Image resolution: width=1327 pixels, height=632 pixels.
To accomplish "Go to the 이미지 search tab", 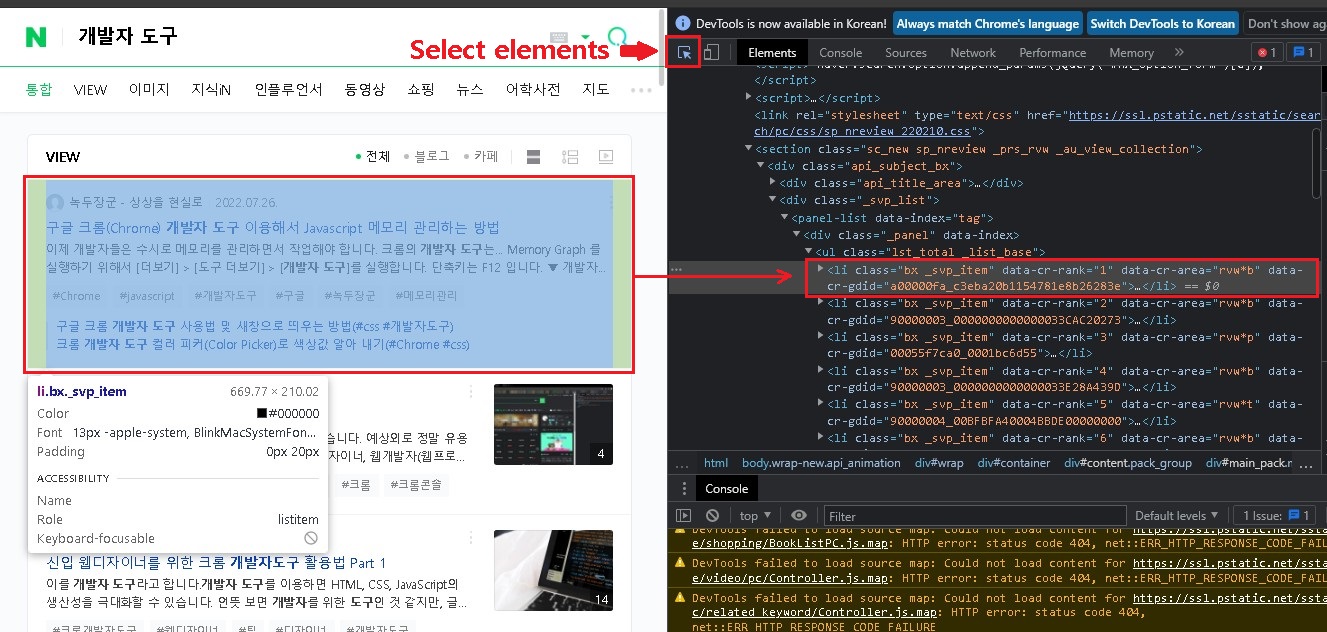I will tap(149, 89).
